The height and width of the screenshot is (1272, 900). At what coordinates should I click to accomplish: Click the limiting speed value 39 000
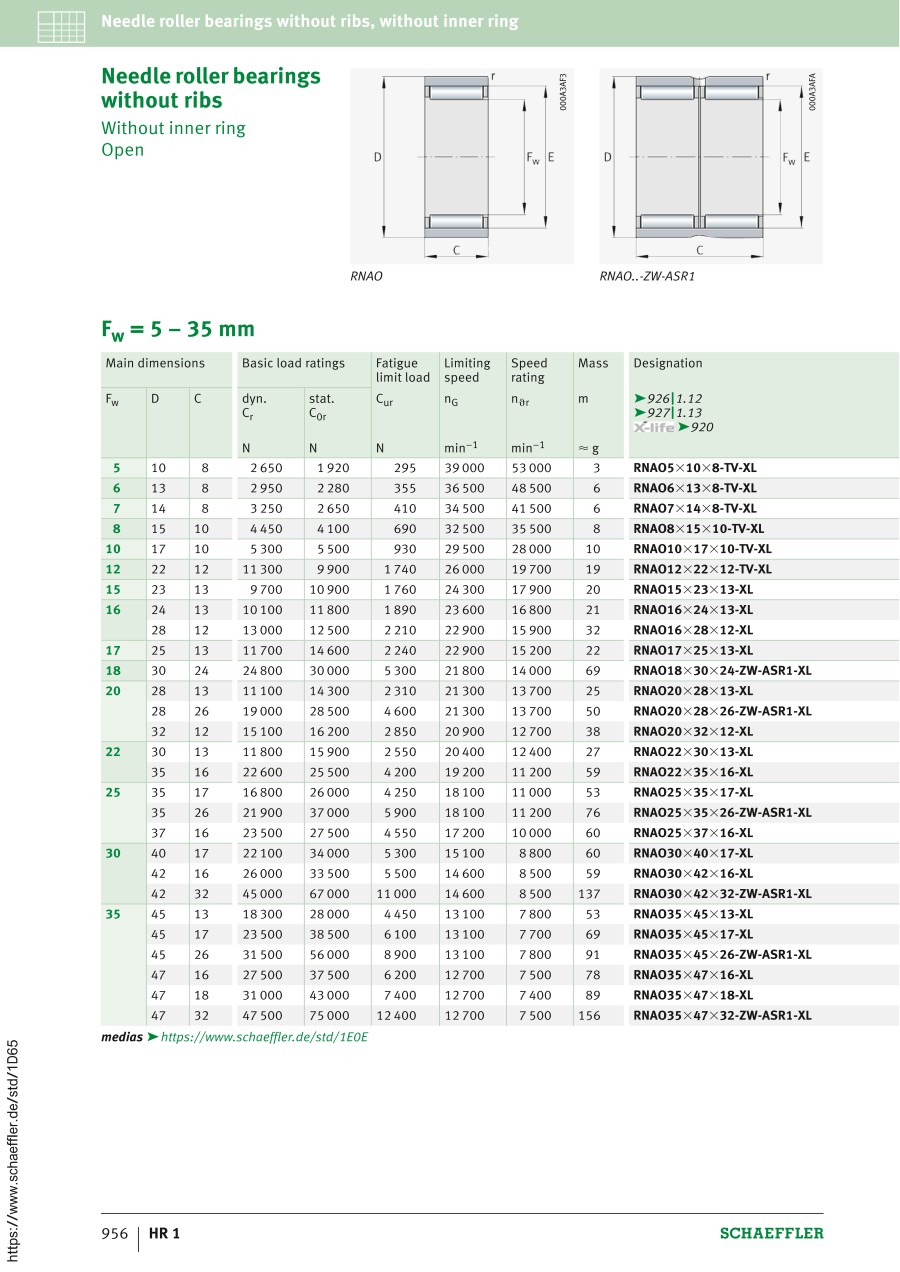click(464, 468)
